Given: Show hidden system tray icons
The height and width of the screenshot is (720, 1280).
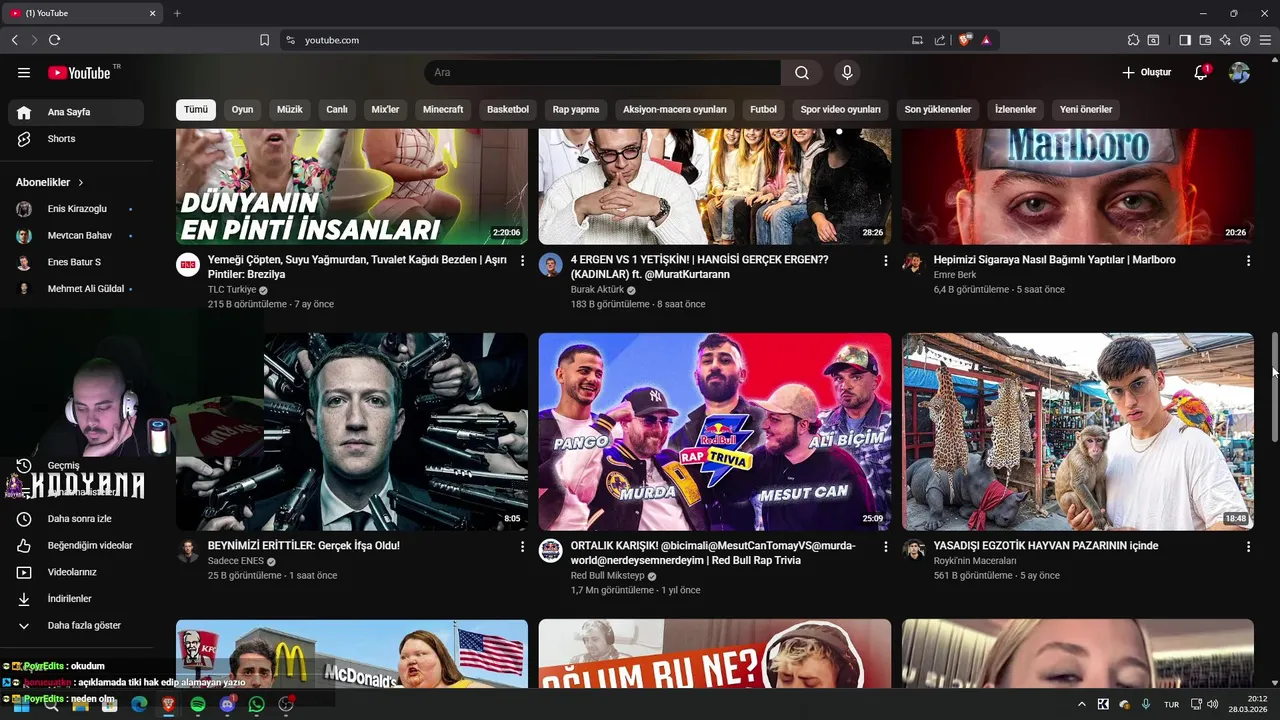Looking at the screenshot, I should [x=1081, y=704].
